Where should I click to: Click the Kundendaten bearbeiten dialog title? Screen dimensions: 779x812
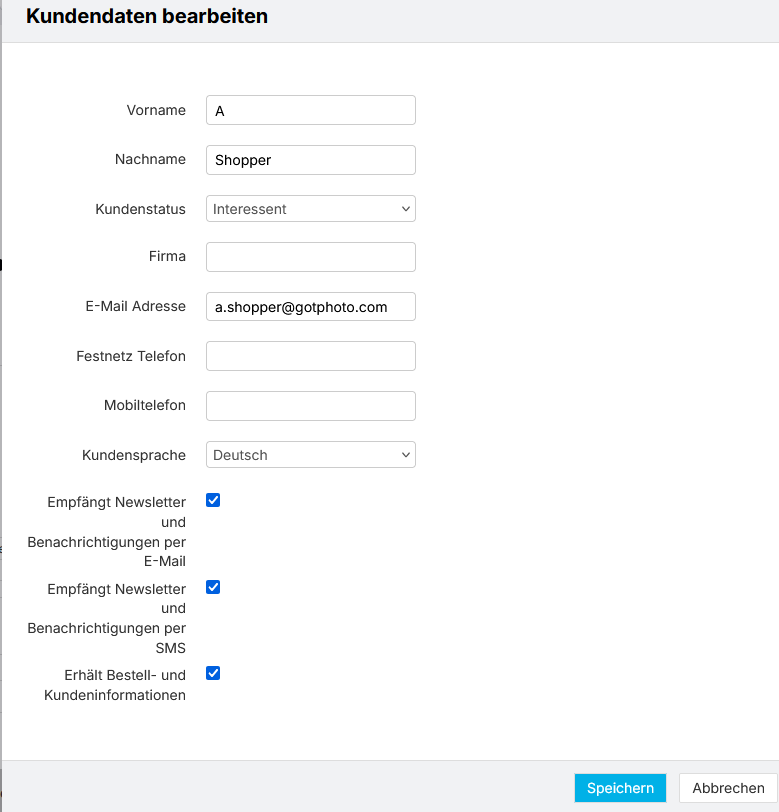147,16
